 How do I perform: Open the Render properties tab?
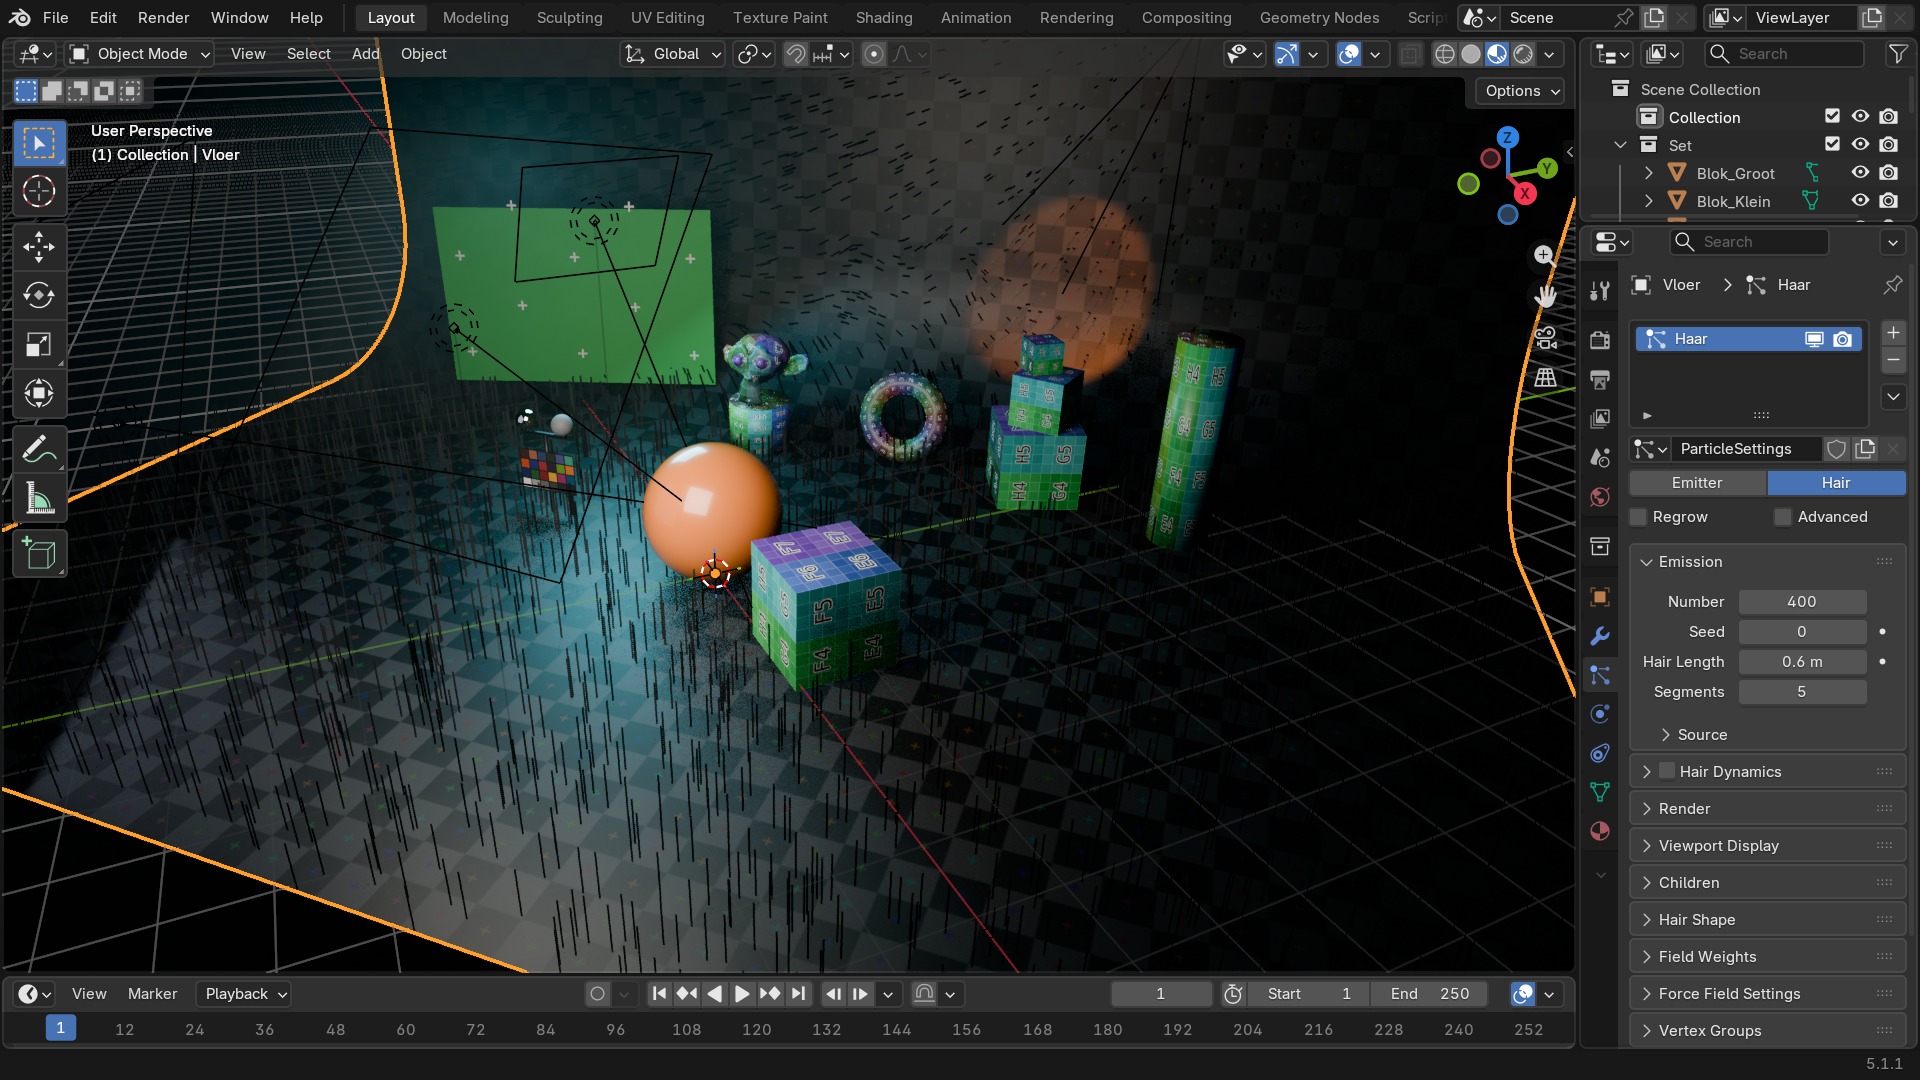[1600, 340]
